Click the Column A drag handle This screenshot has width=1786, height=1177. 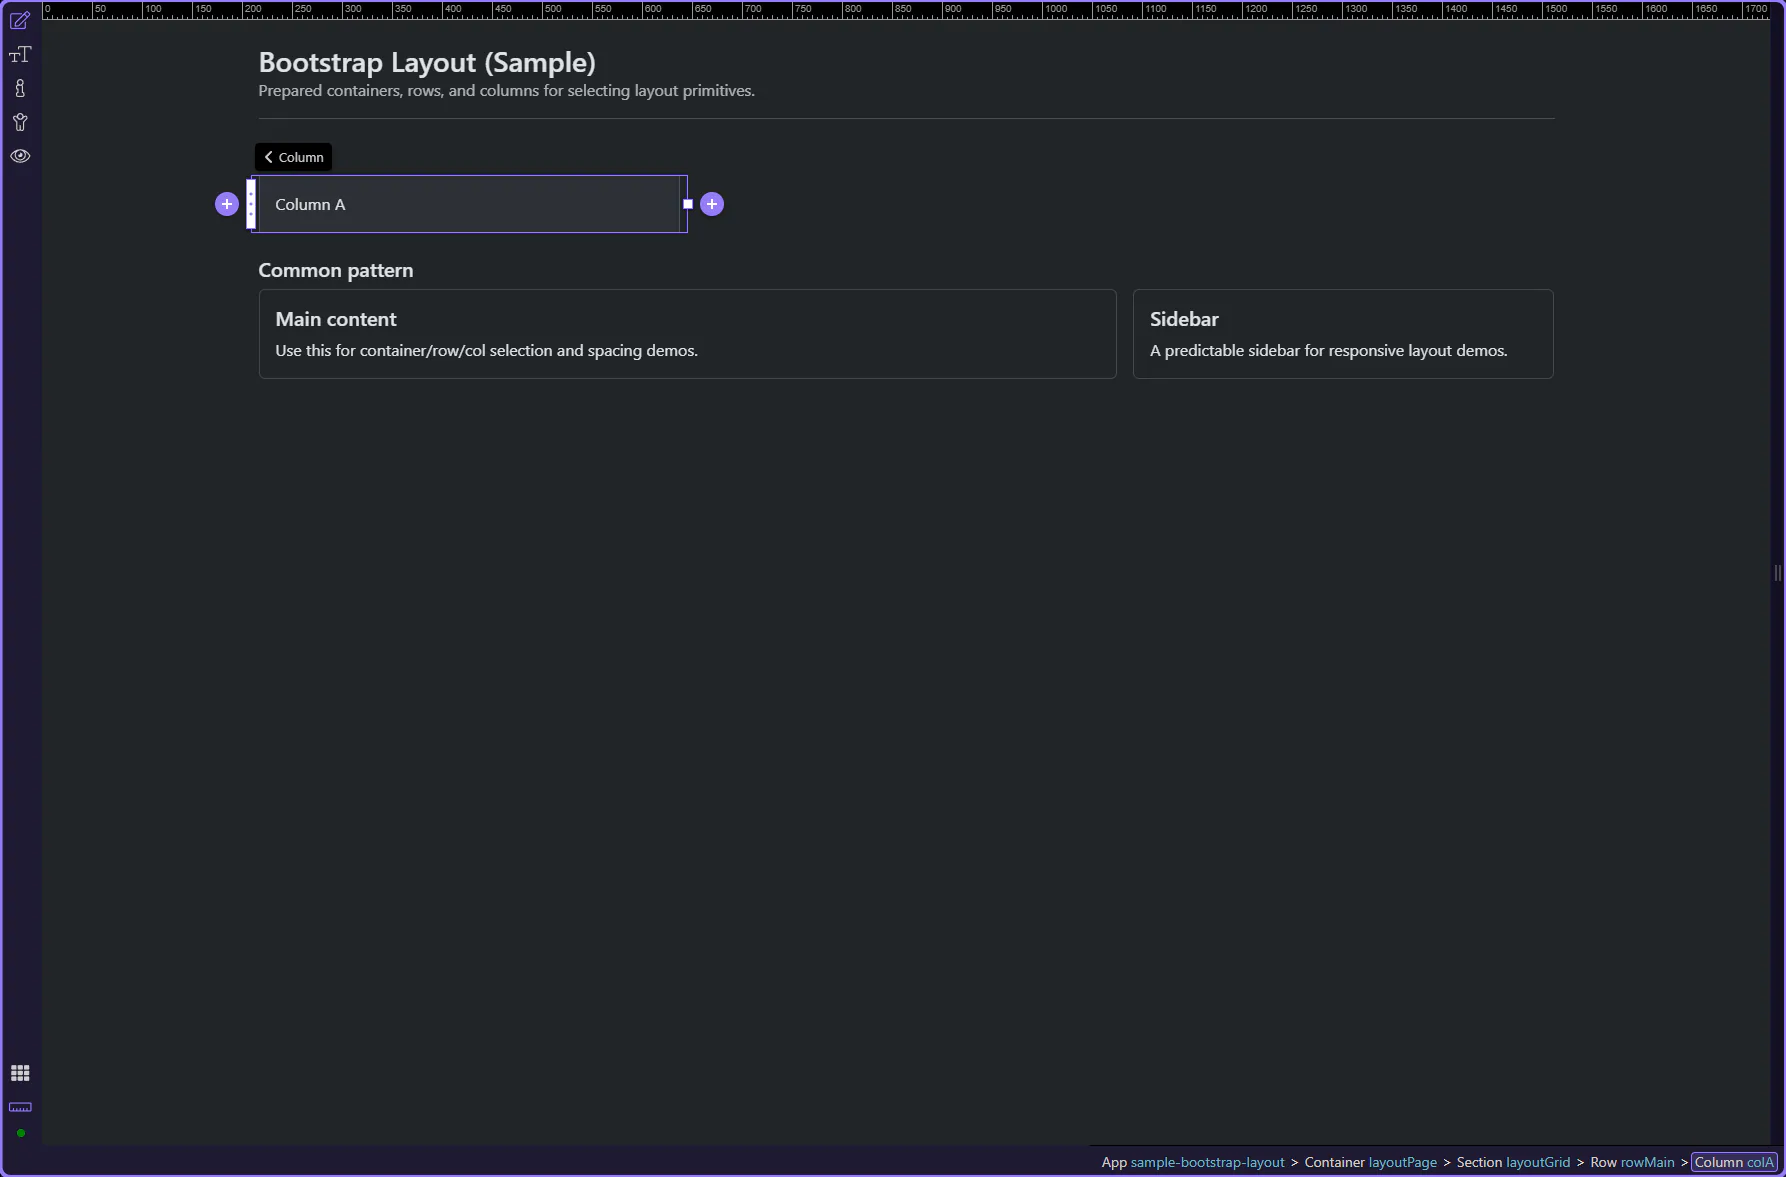point(251,204)
